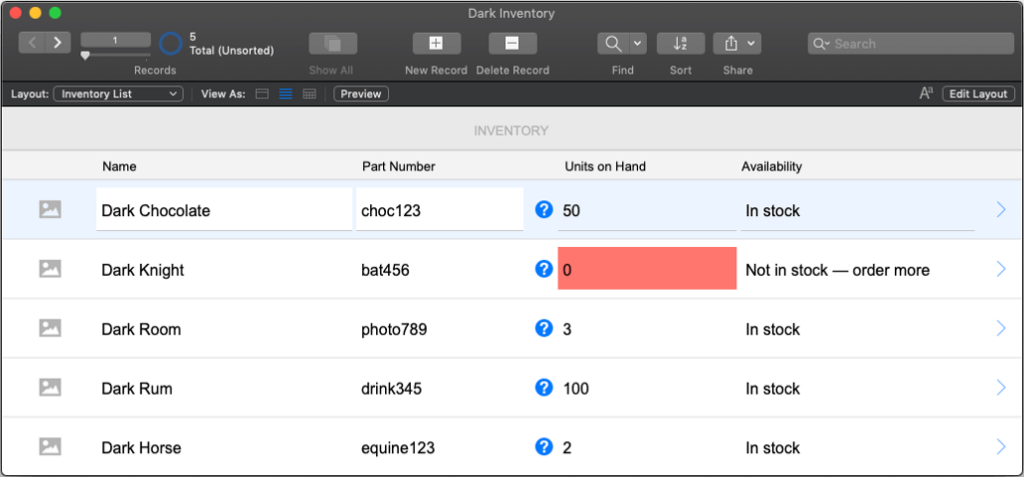Click the blue help icon beside bat456
The height and width of the screenshot is (477, 1024).
coord(544,269)
